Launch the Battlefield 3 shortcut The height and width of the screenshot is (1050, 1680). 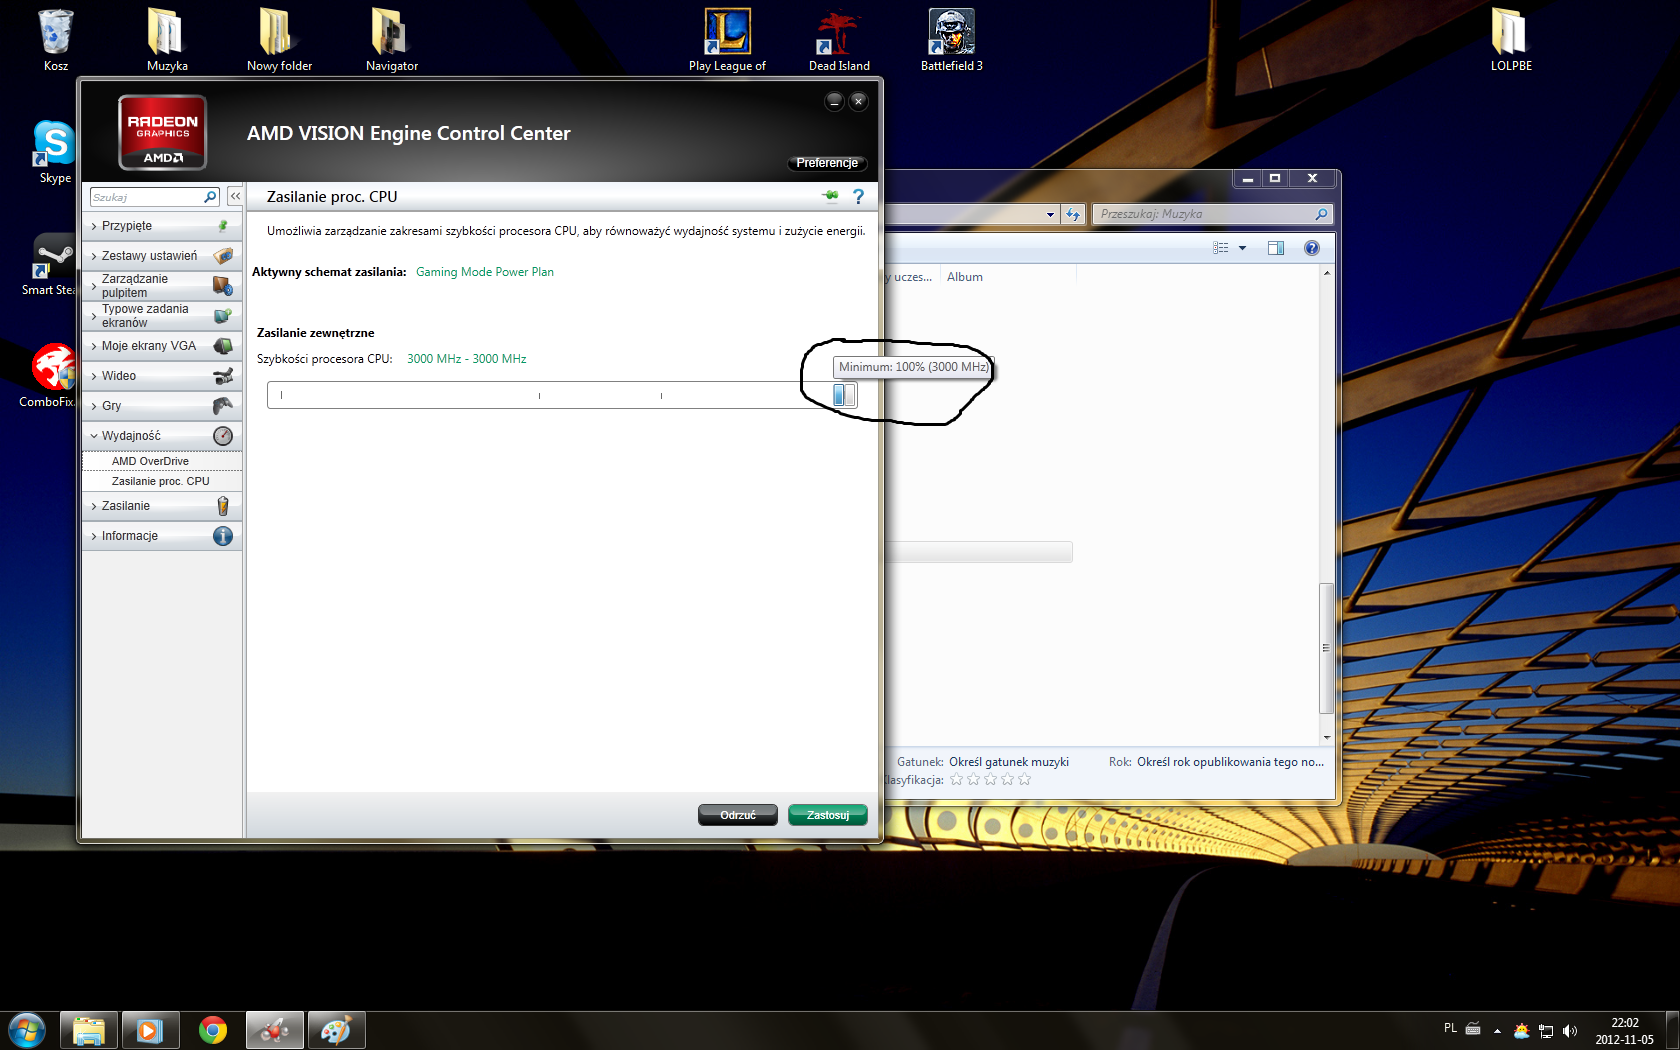(951, 40)
